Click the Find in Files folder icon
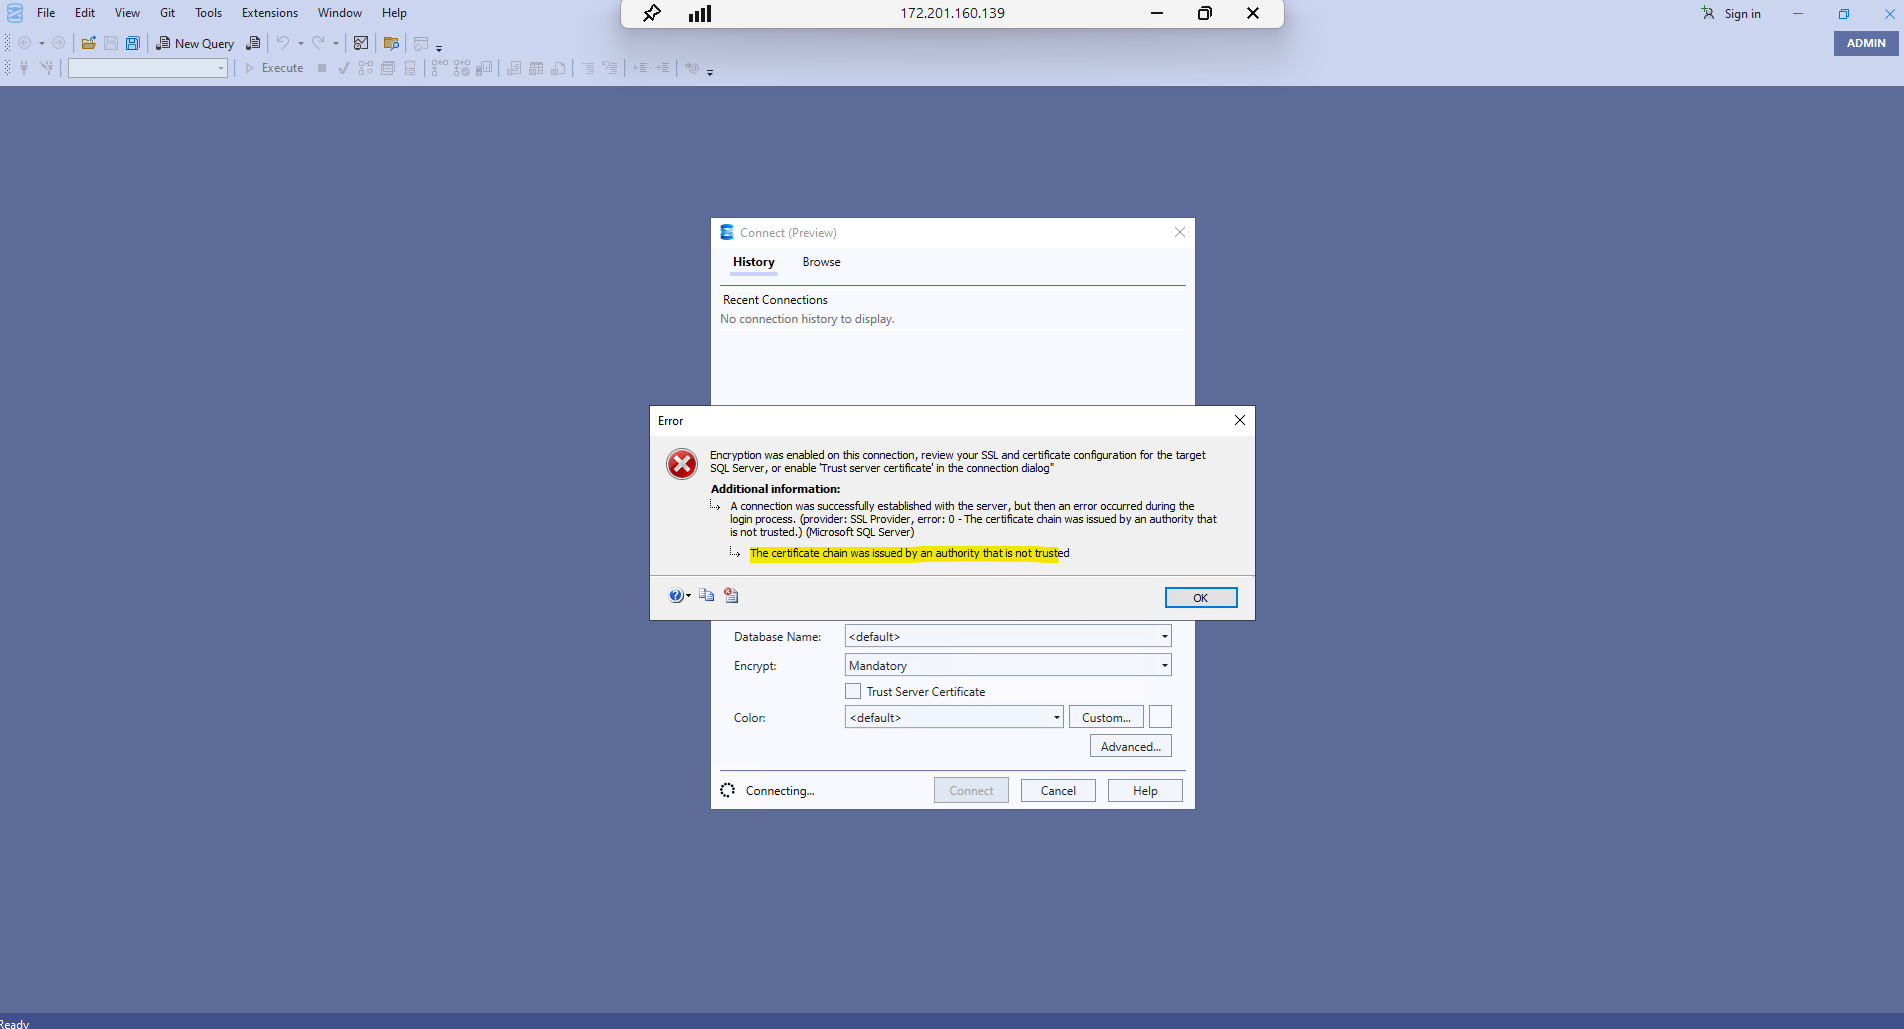This screenshot has width=1904, height=1029. (391, 43)
